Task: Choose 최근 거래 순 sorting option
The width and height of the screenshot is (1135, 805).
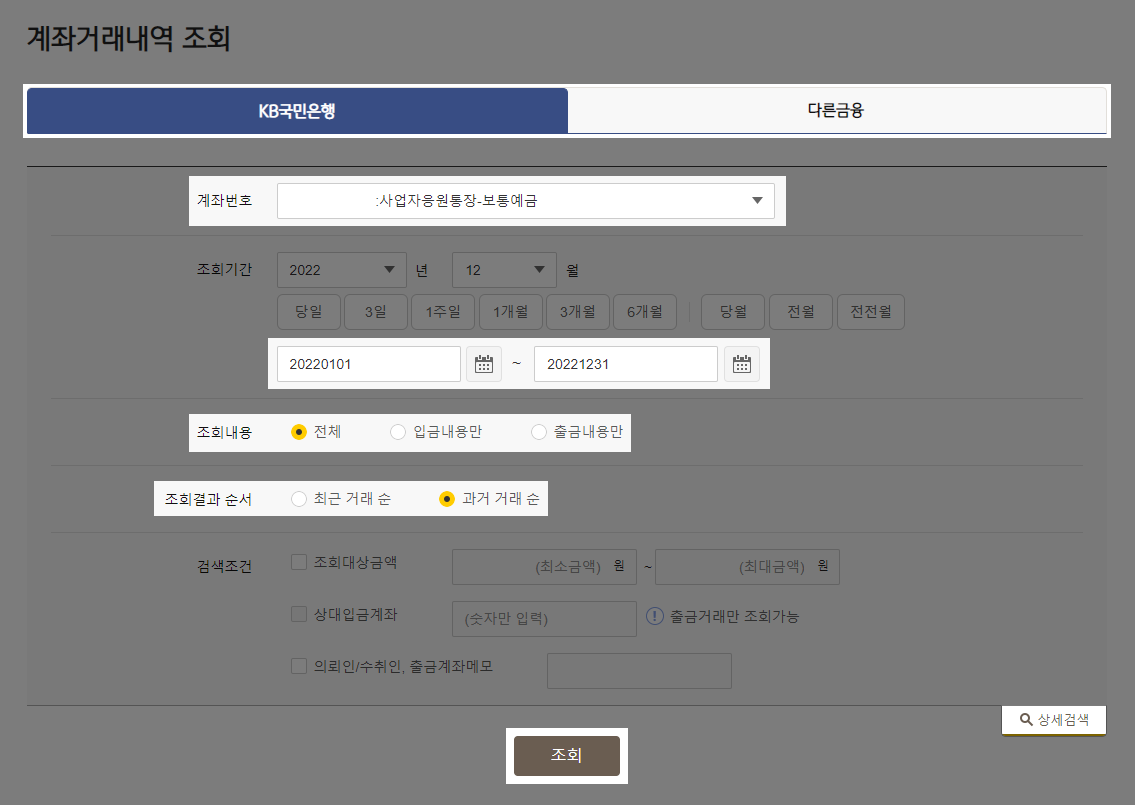Action: pos(299,498)
